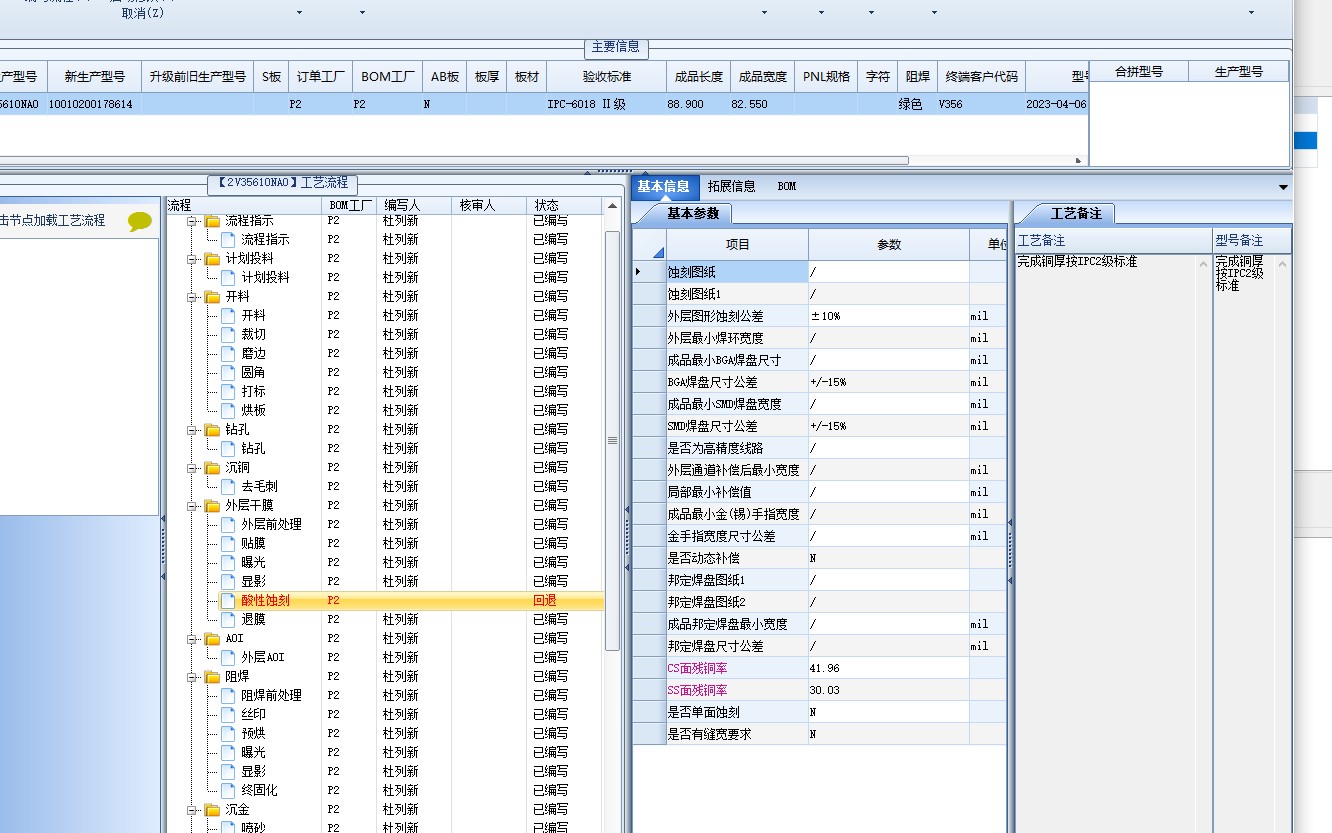
Task: Click the document icon beside 阻焊前处理
Action: (228, 695)
